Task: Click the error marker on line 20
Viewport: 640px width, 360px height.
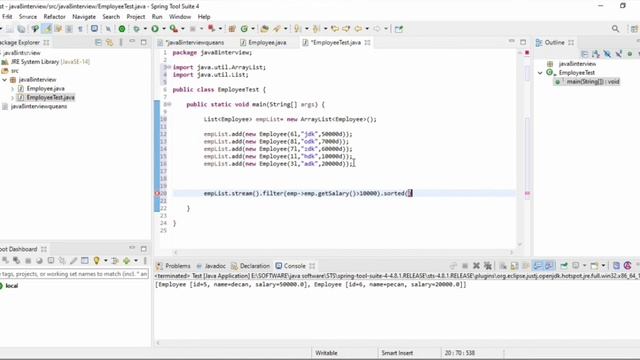Action: tap(157, 193)
